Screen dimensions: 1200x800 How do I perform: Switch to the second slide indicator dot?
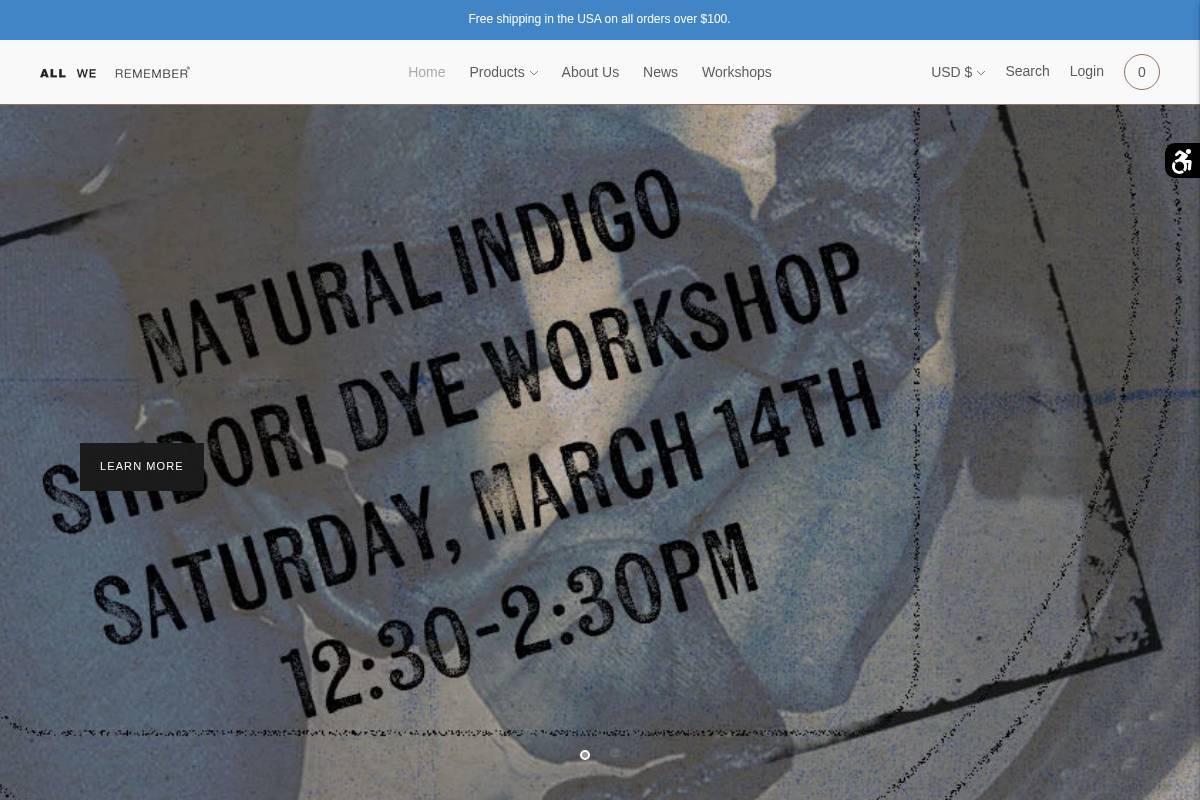pyautogui.click(x=615, y=755)
